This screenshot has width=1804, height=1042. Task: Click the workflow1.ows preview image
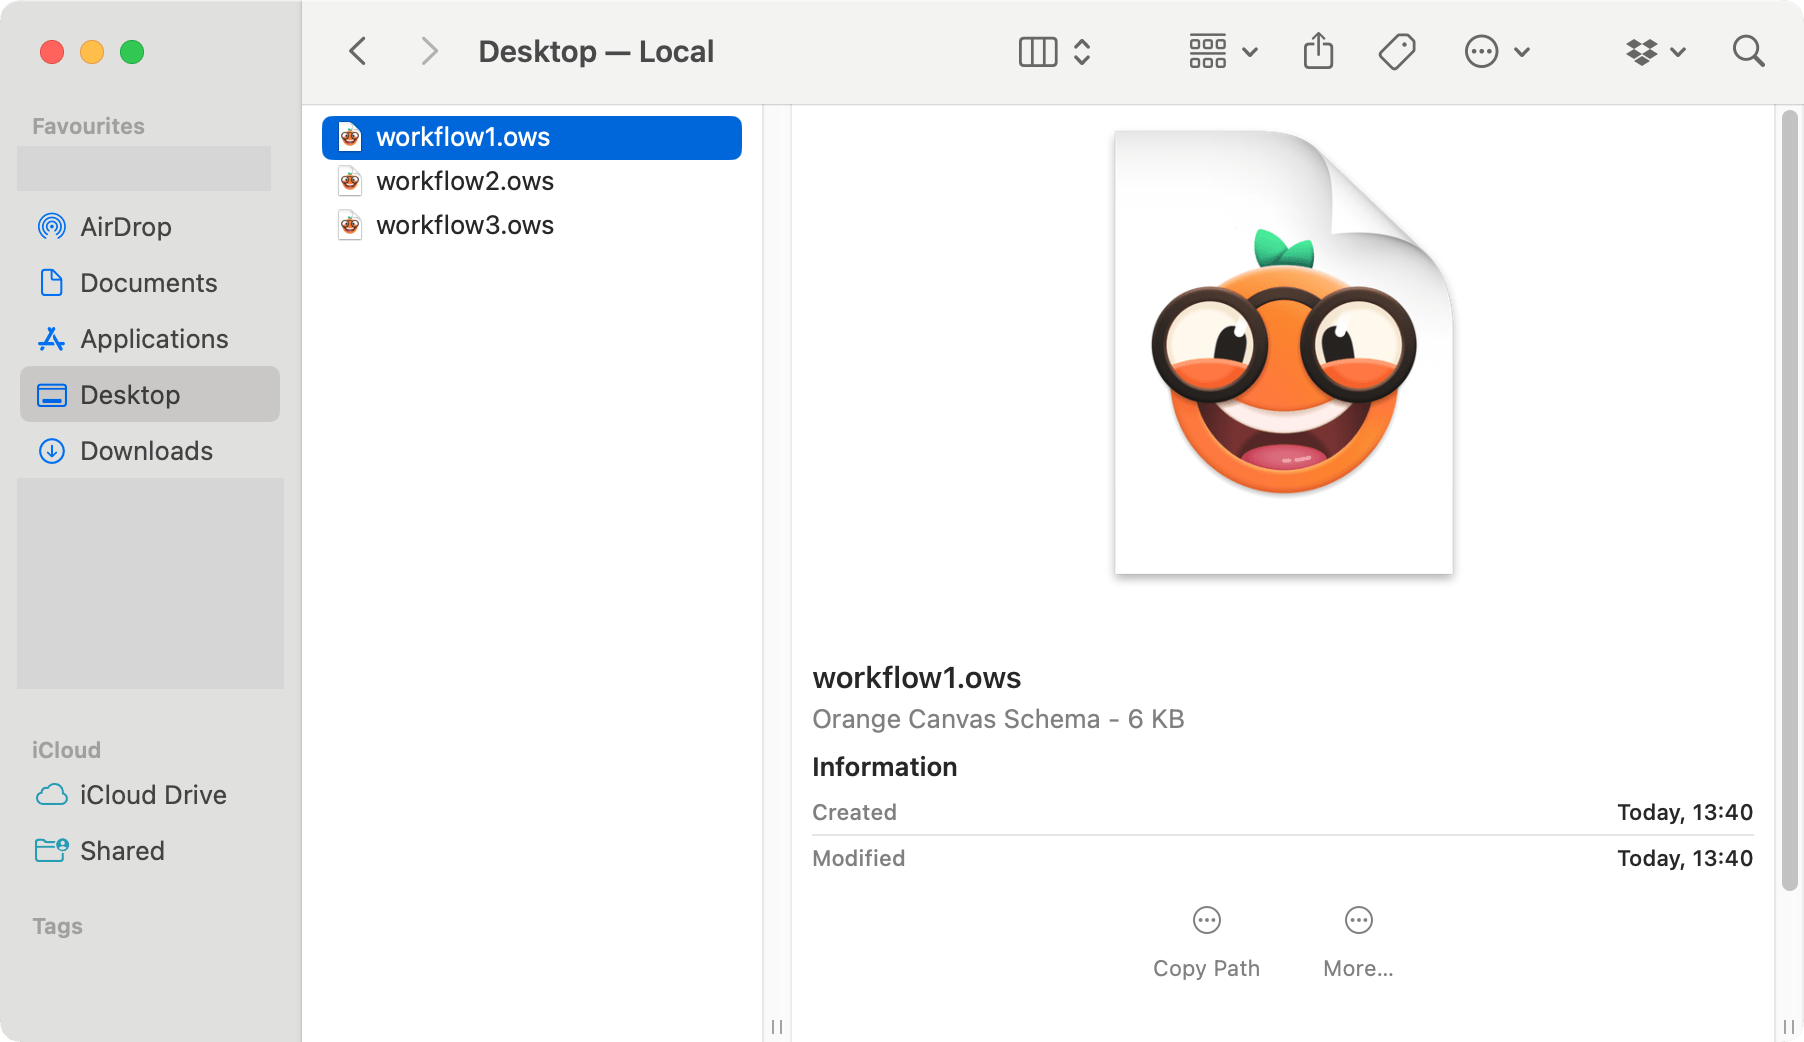[1283, 350]
